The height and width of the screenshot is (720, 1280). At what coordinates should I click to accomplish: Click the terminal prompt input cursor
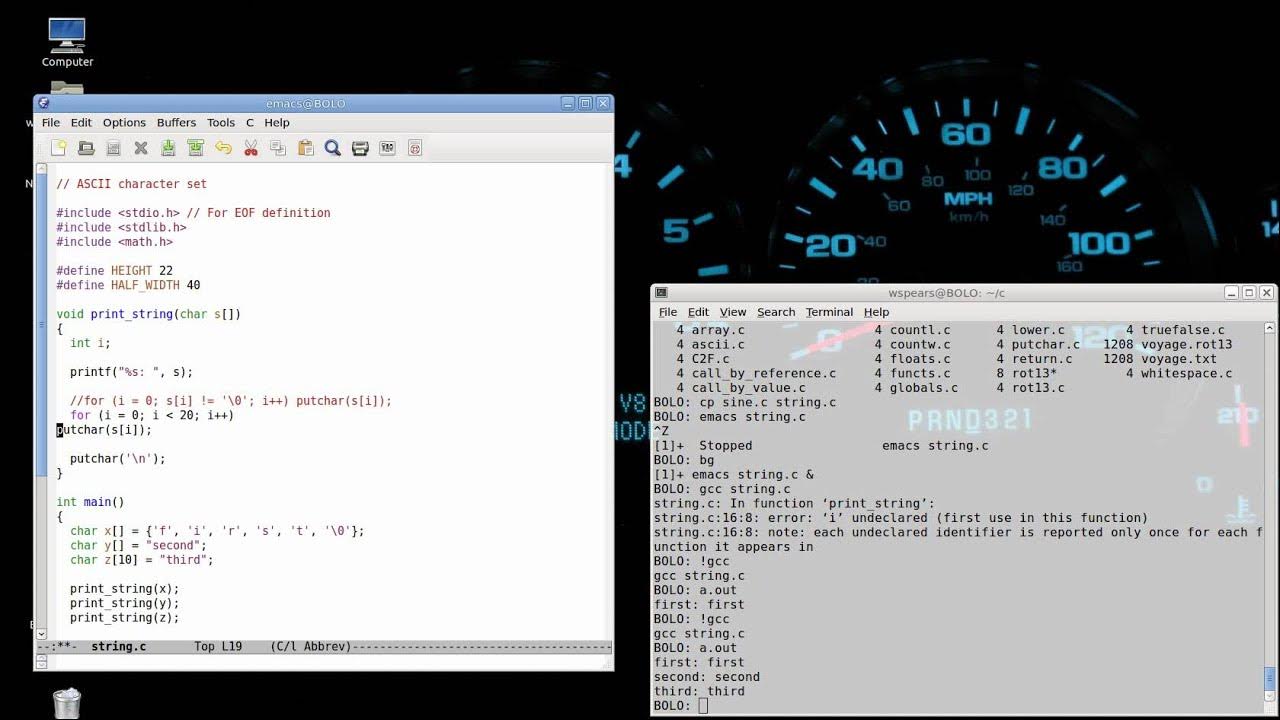coord(704,706)
